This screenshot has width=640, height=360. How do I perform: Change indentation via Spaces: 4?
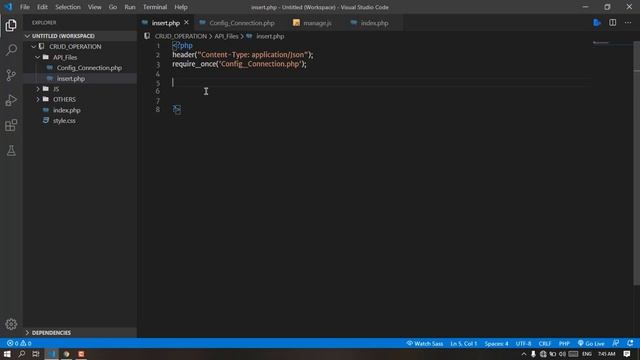(496, 343)
